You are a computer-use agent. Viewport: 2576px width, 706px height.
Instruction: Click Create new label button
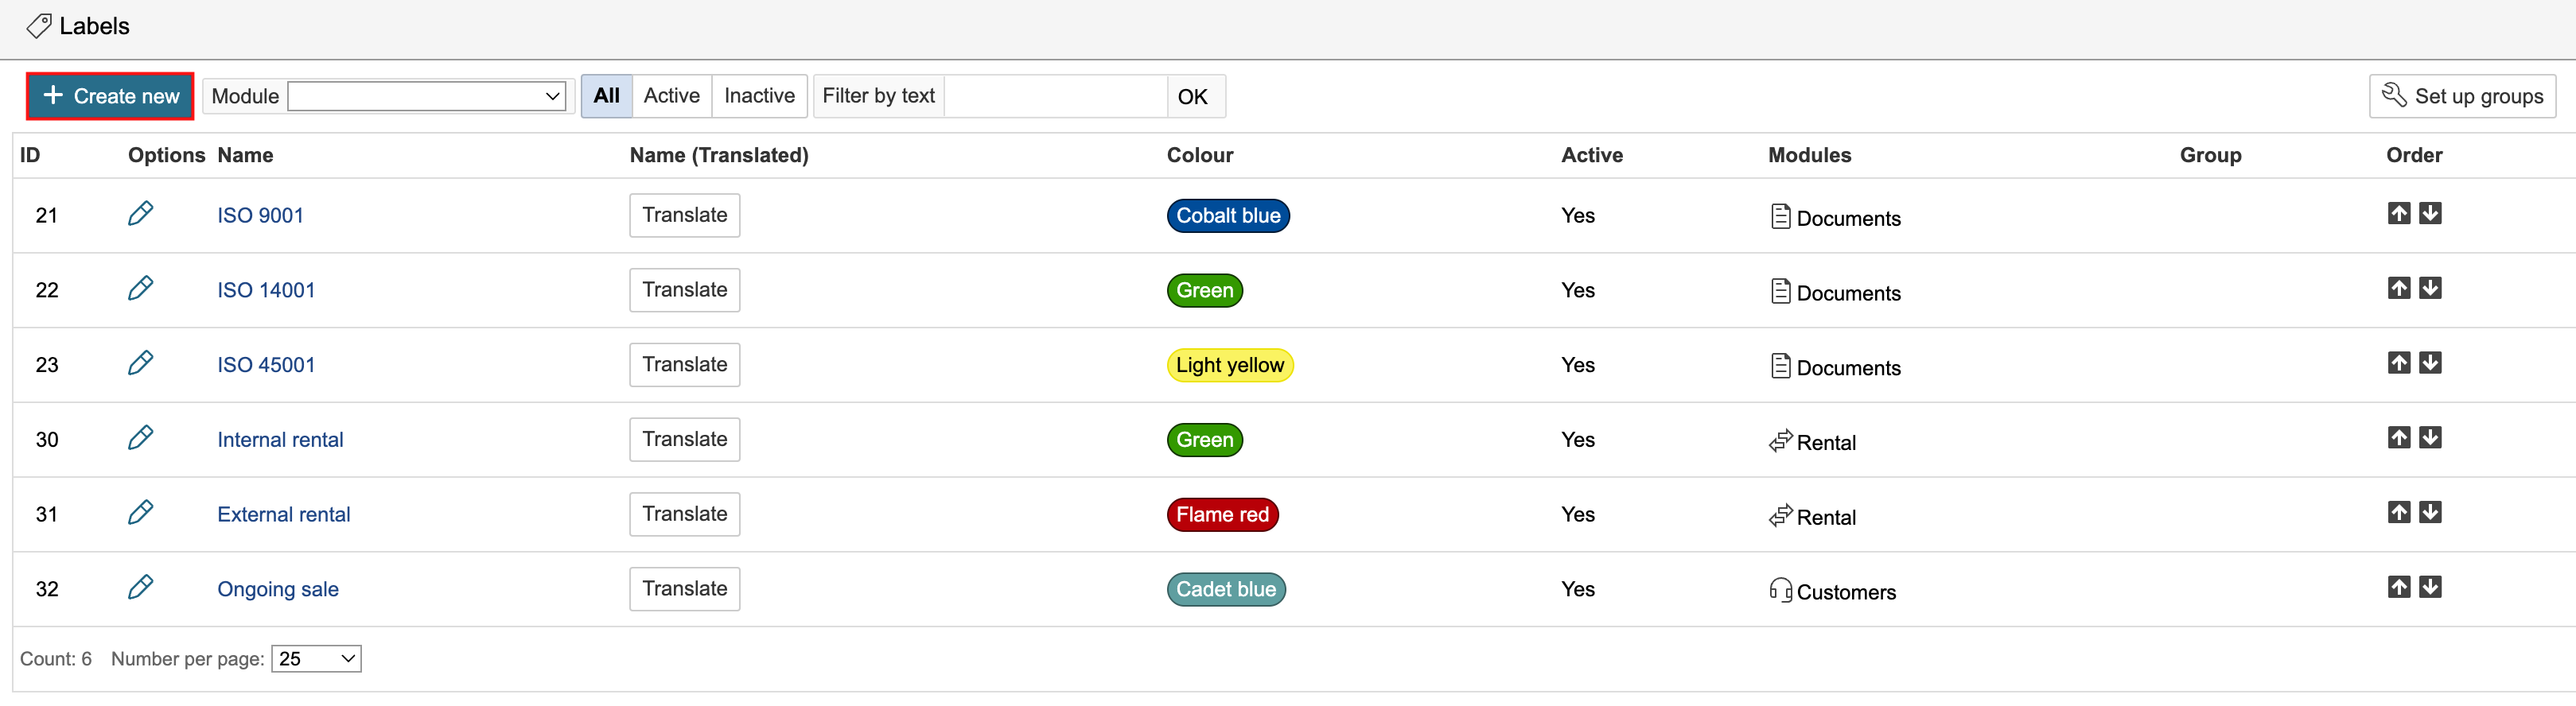[x=110, y=96]
